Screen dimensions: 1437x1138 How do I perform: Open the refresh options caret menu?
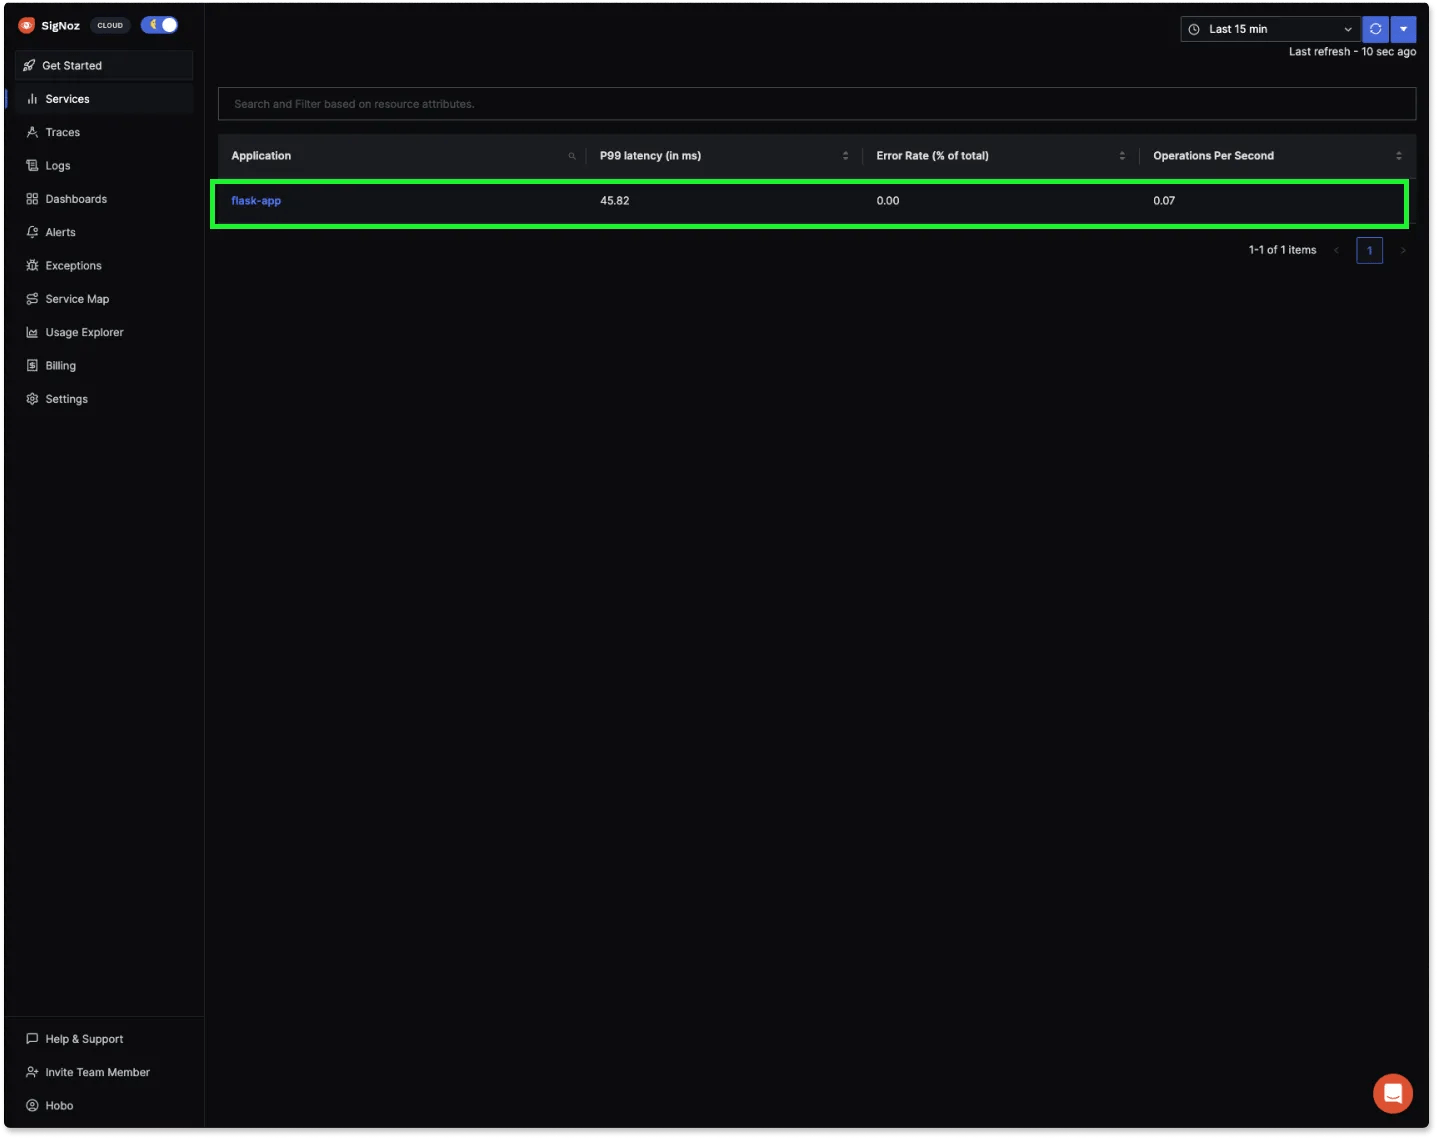[x=1404, y=29]
